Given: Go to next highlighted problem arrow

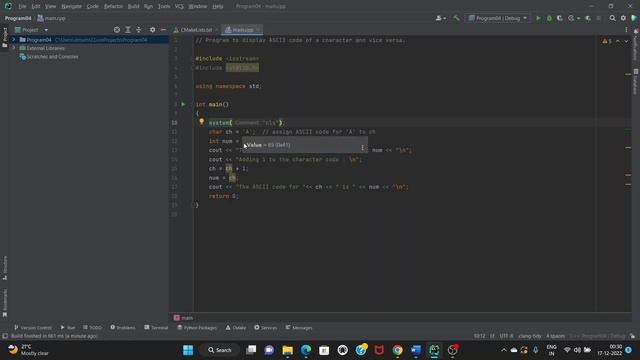Looking at the screenshot, I should pos(626,41).
